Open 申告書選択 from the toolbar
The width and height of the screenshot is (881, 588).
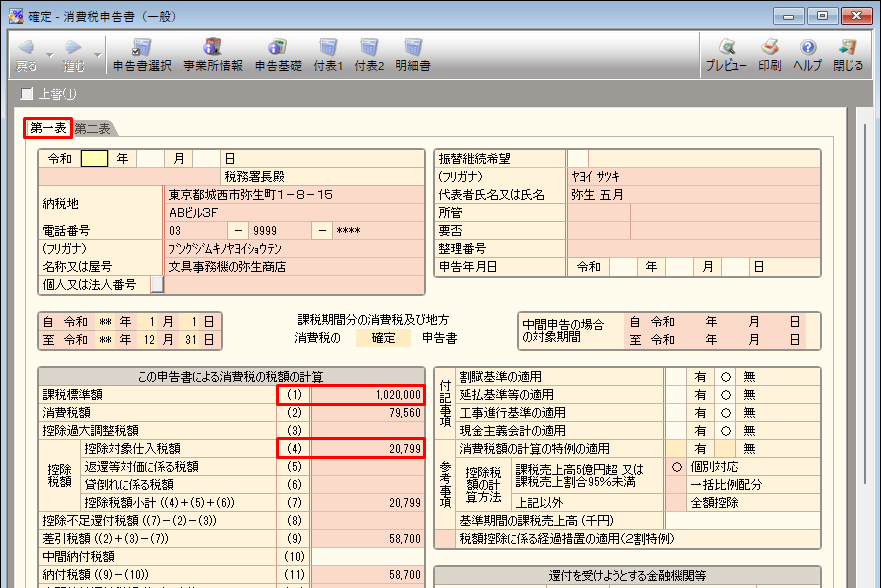coord(141,55)
